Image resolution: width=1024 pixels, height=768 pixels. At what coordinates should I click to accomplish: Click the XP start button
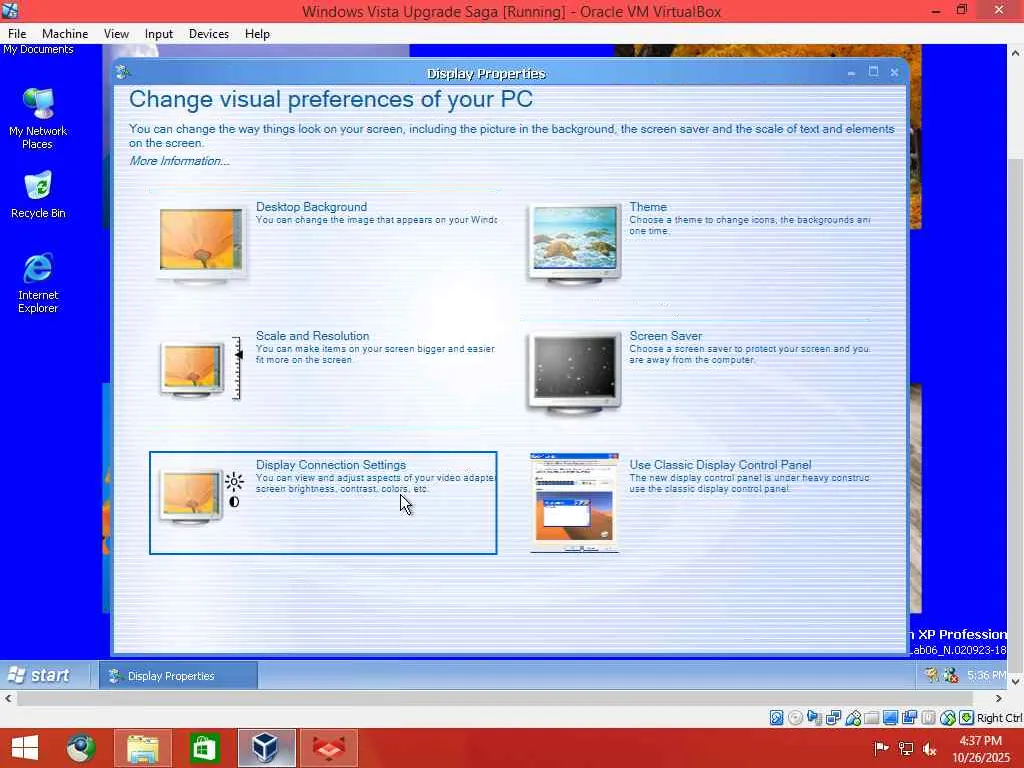tap(39, 675)
